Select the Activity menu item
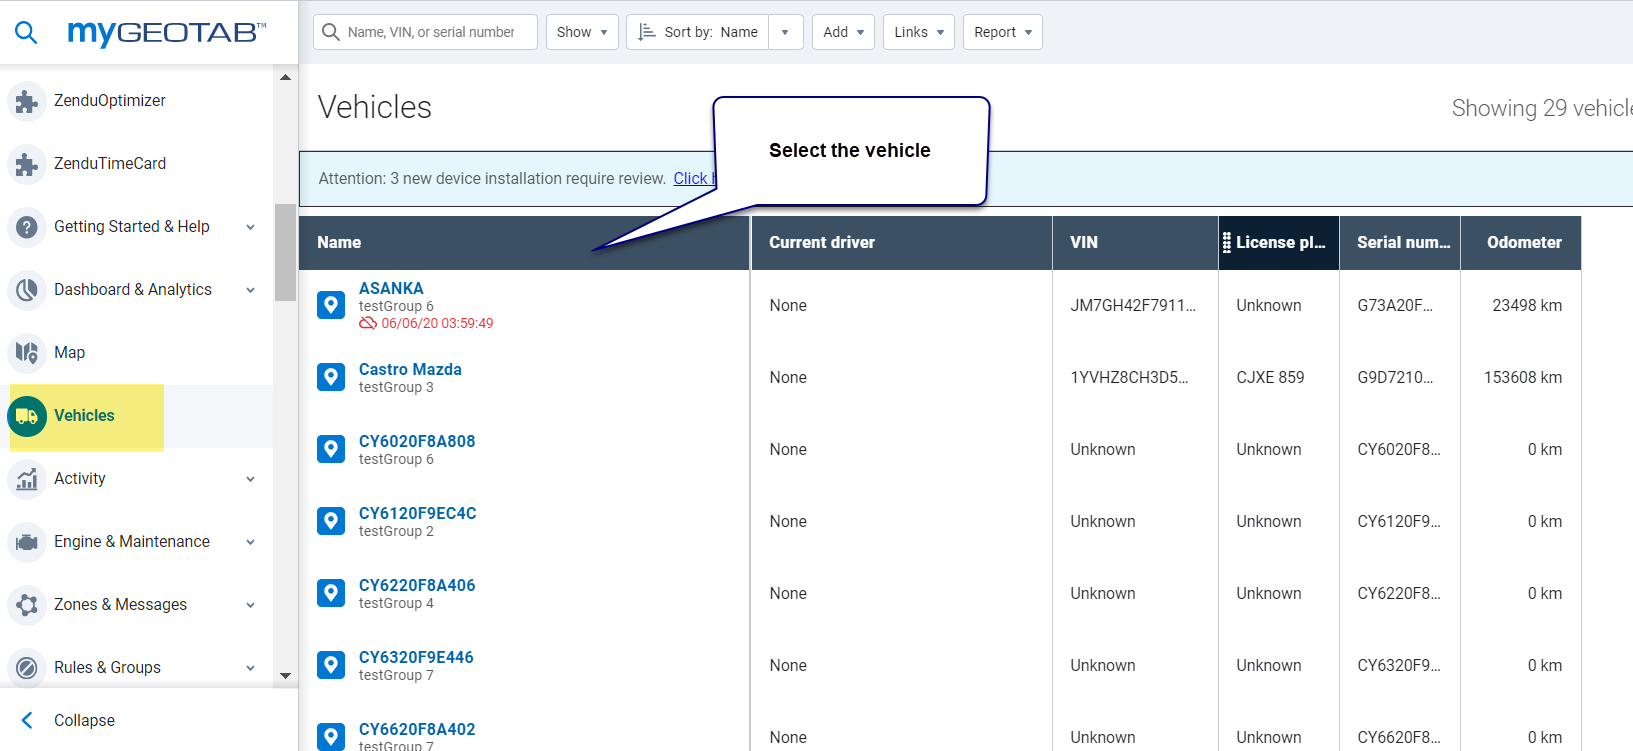Screen dimensions: 1633x751 point(136,479)
